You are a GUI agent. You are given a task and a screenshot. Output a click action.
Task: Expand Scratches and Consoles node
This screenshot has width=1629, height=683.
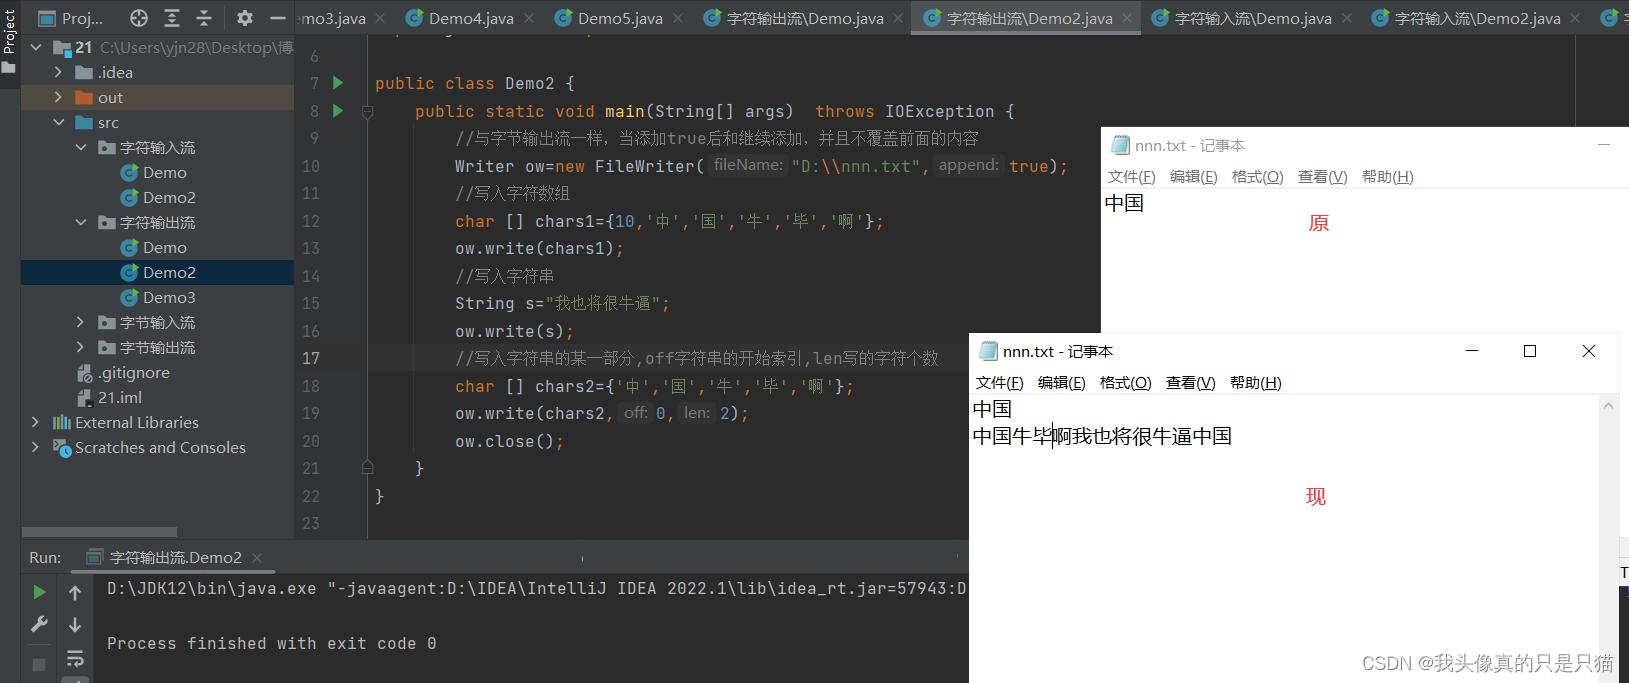(36, 447)
